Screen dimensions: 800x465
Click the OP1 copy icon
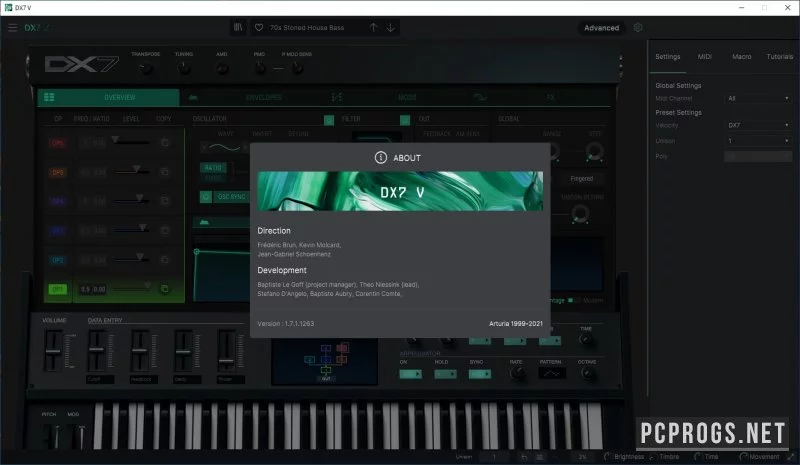pyautogui.click(x=164, y=289)
